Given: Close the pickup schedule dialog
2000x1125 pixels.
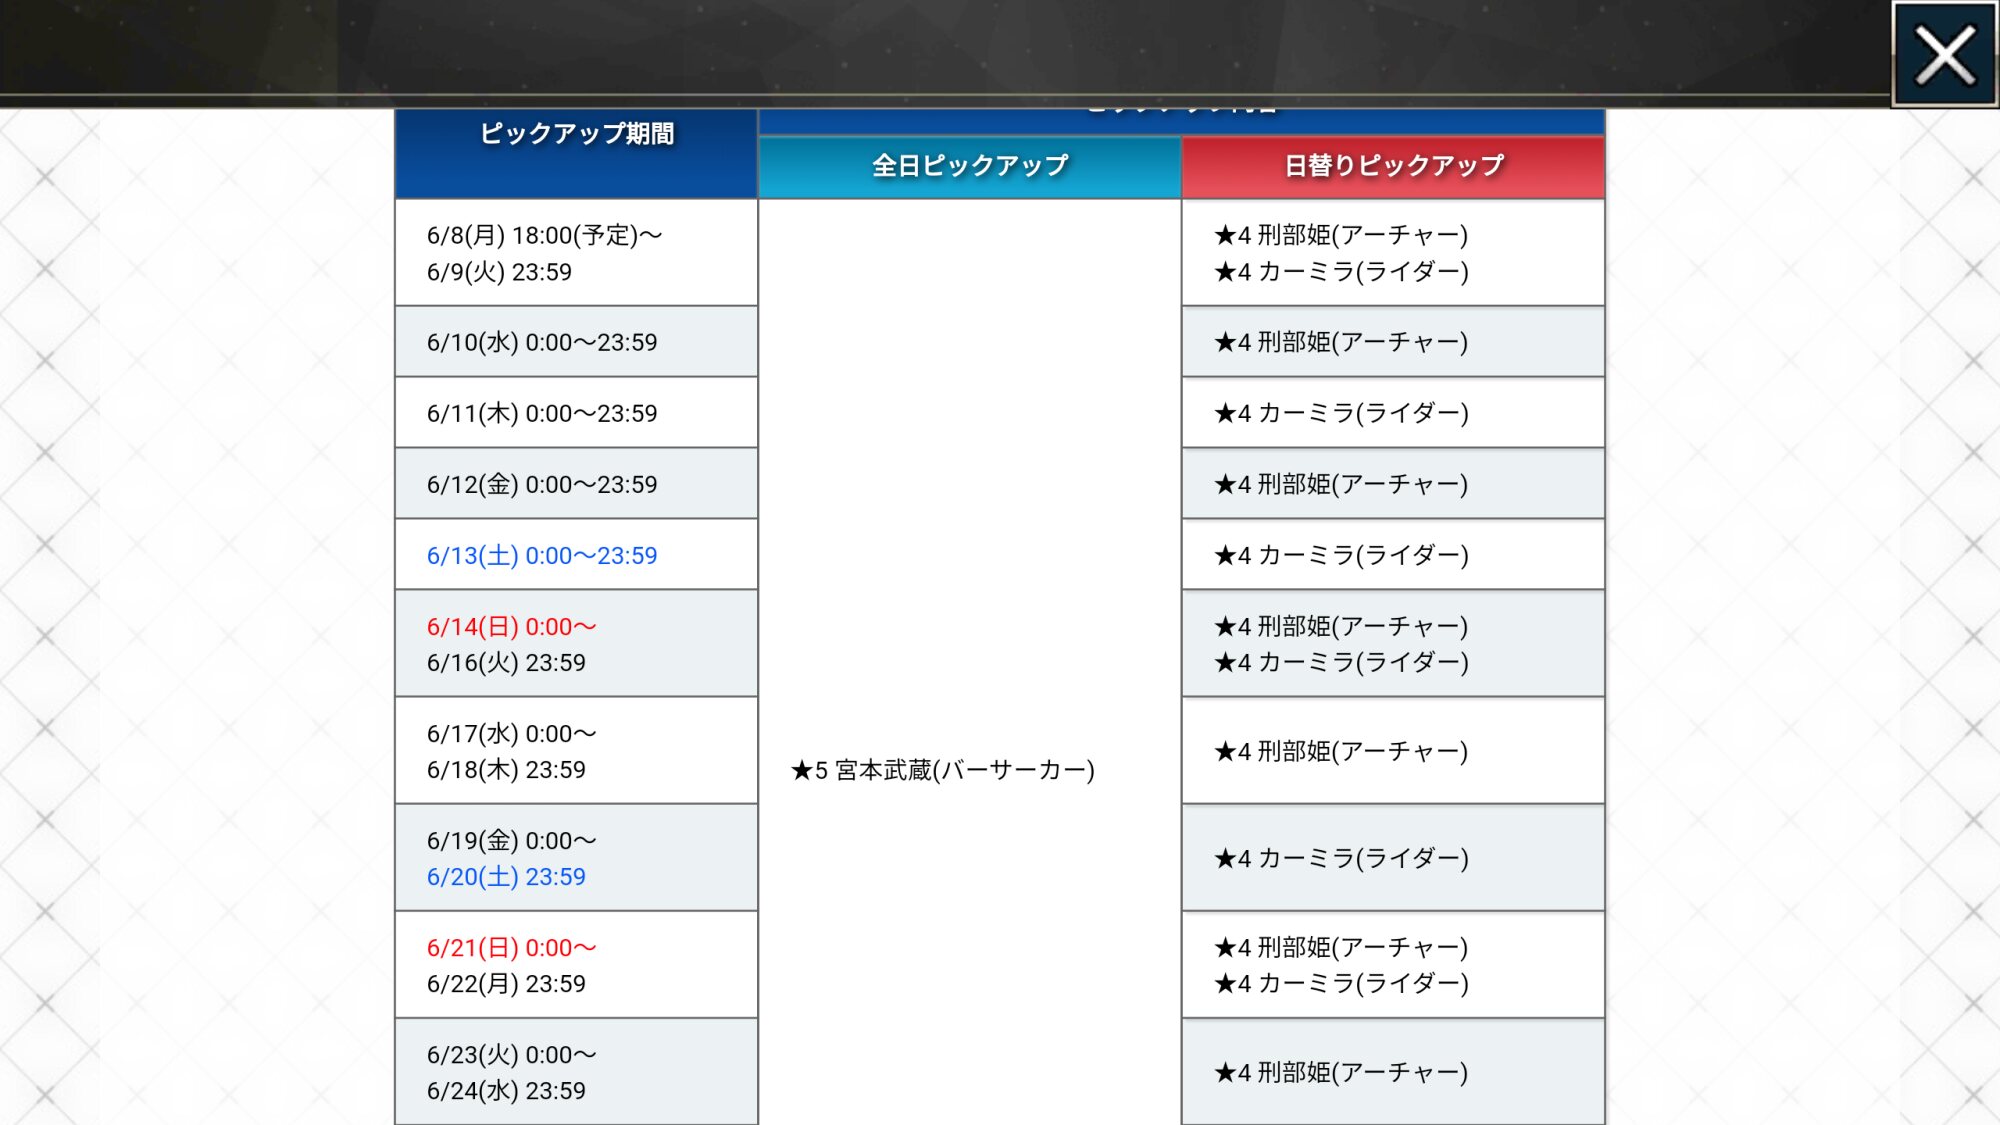Looking at the screenshot, I should coord(1944,55).
